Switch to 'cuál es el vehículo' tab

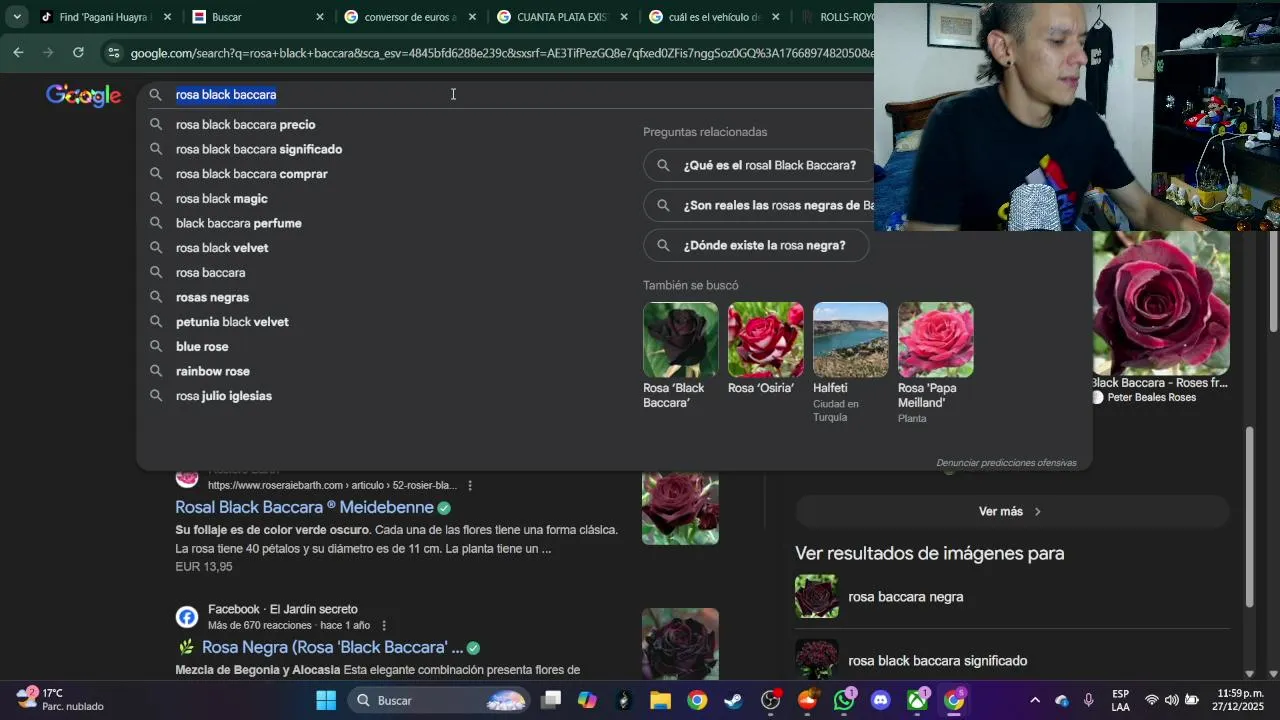[713, 17]
